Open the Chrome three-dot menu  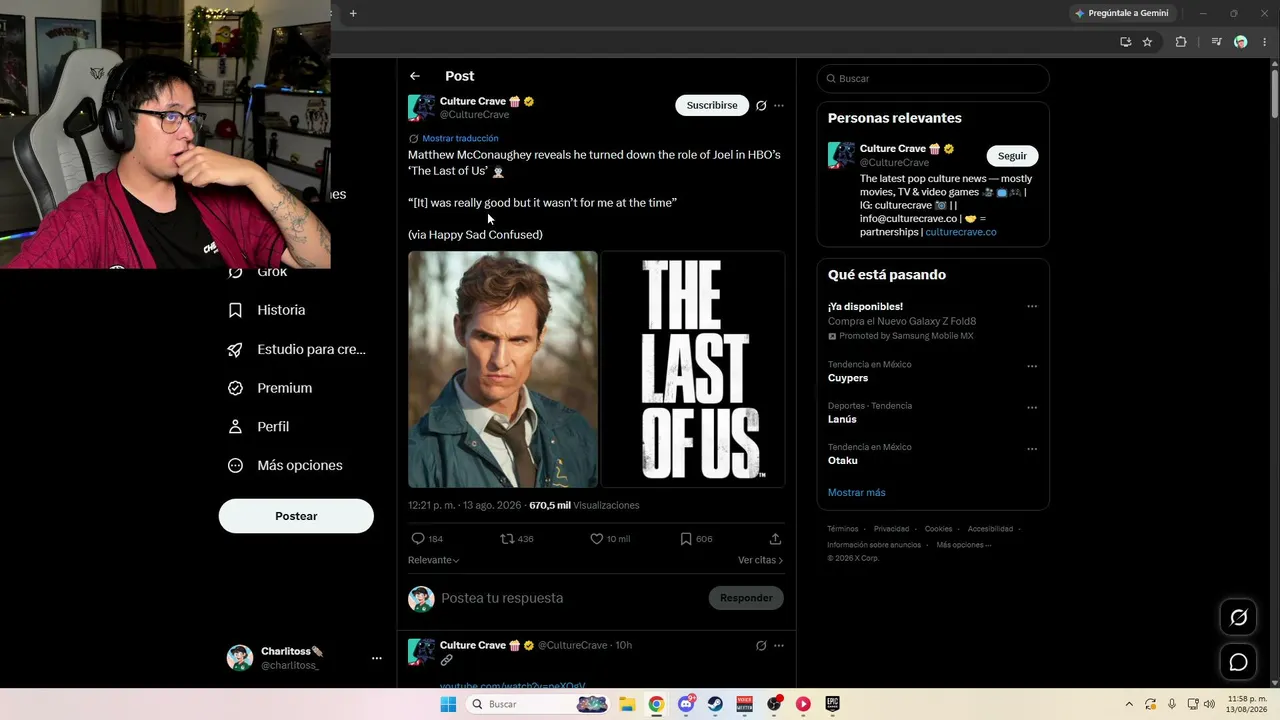coord(1265,42)
